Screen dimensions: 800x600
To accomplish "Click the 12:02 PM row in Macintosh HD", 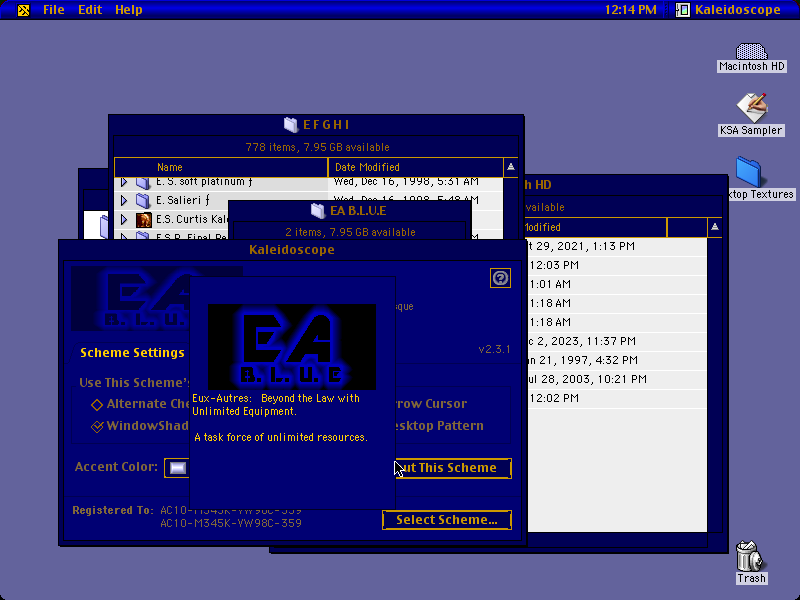I will (615, 398).
